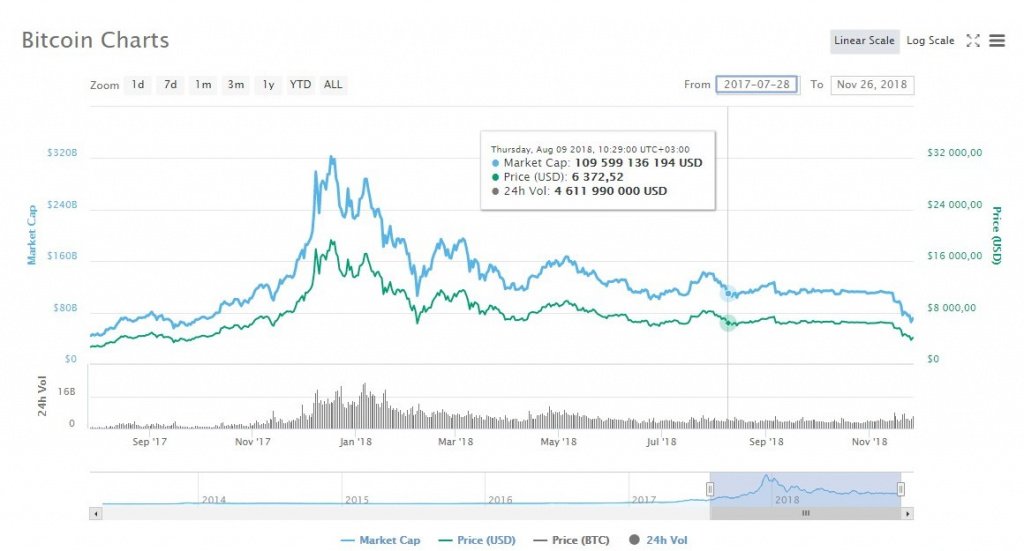The height and width of the screenshot is (551, 1024).
Task: Select YTD zoom range
Action: point(300,85)
